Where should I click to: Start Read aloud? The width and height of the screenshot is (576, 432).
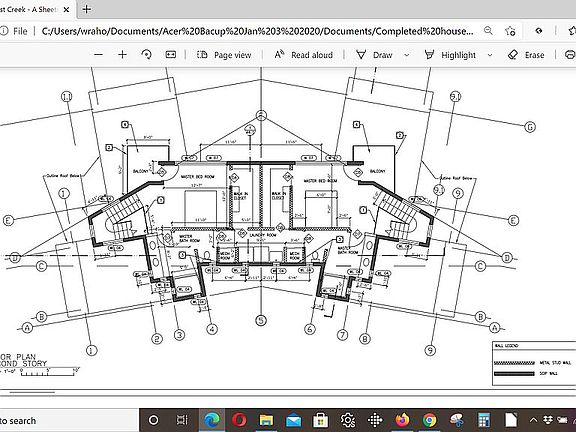point(303,55)
